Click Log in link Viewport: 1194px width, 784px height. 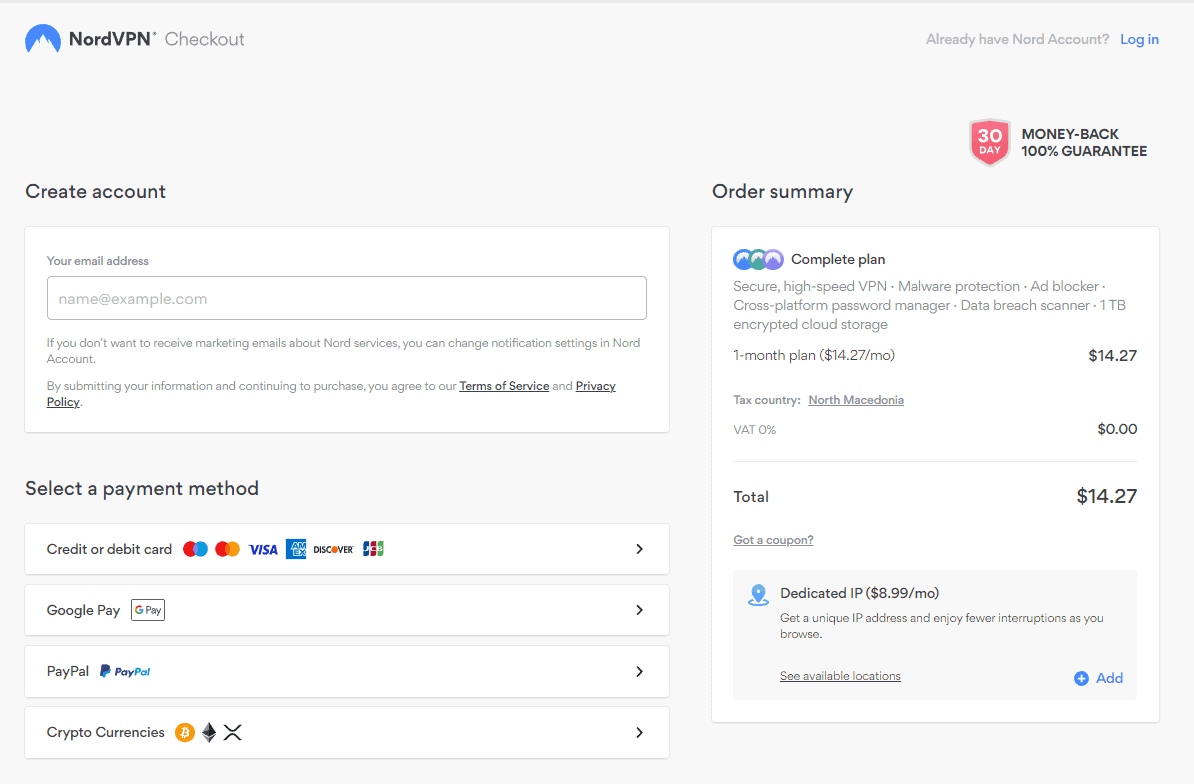(x=1139, y=40)
